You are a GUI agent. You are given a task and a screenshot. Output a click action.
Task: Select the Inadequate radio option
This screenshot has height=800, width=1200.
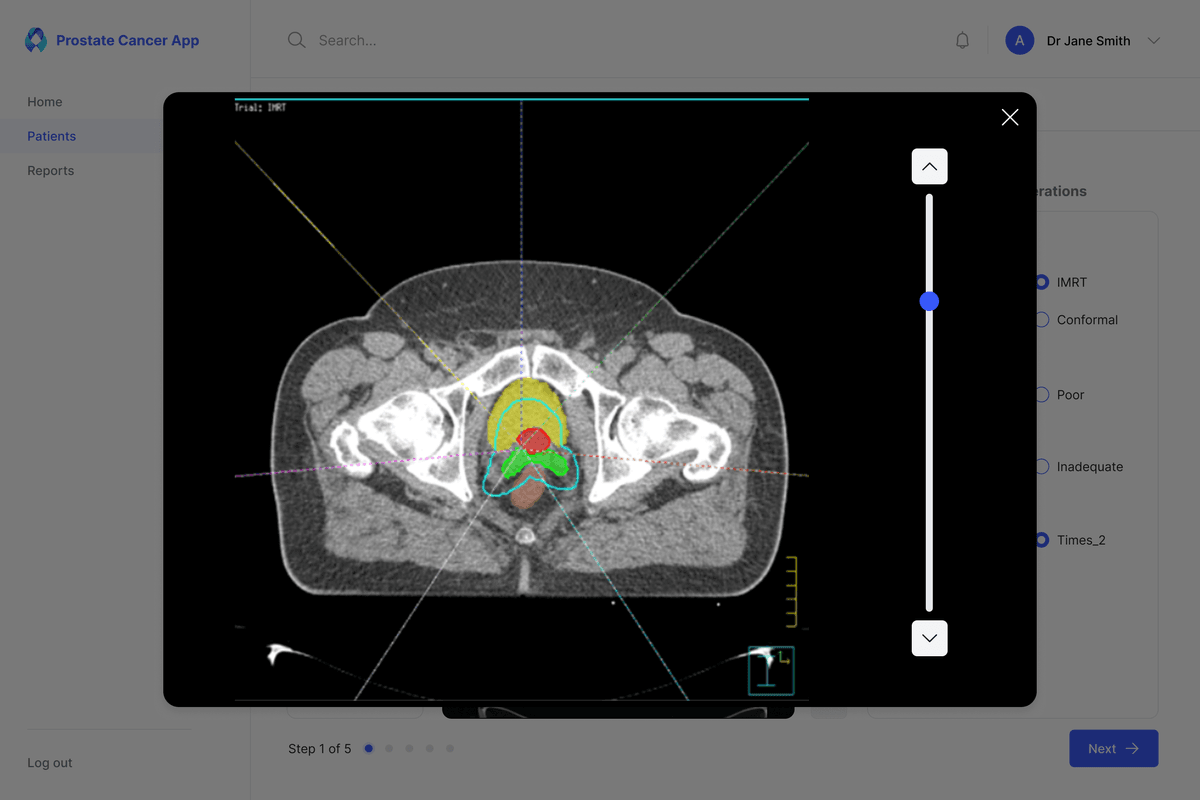(1042, 467)
